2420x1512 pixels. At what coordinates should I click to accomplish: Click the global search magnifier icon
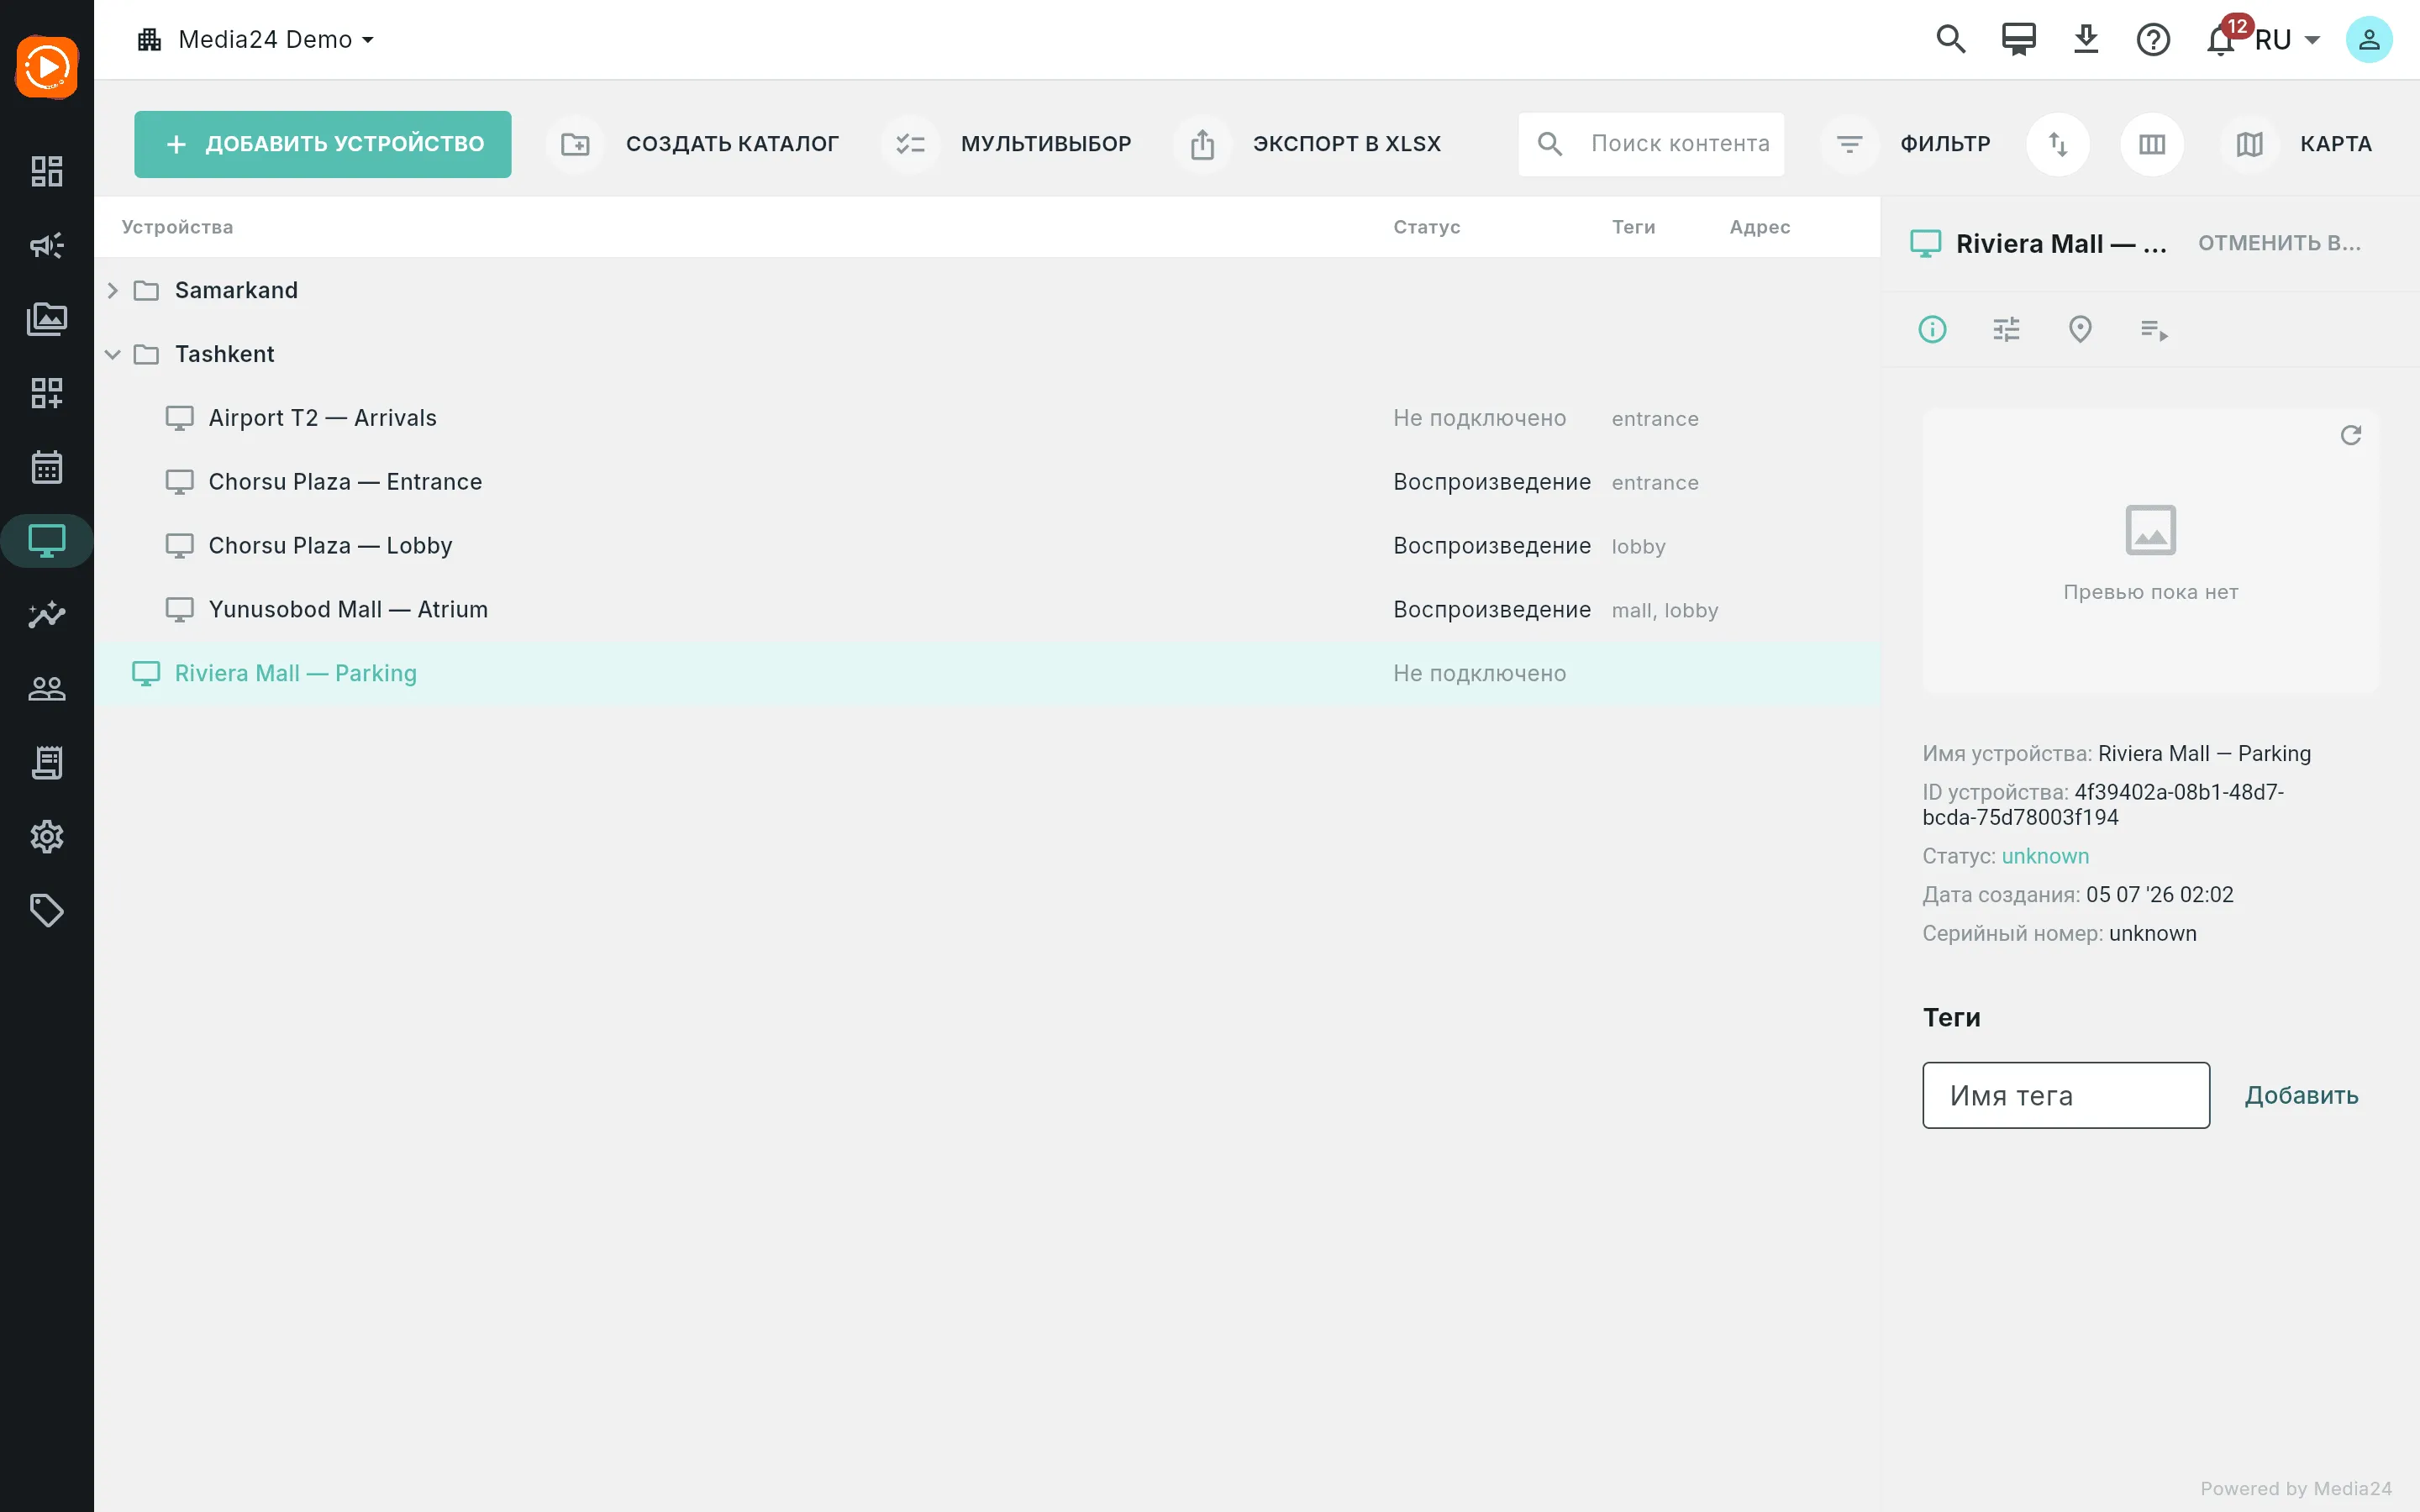pyautogui.click(x=1951, y=40)
